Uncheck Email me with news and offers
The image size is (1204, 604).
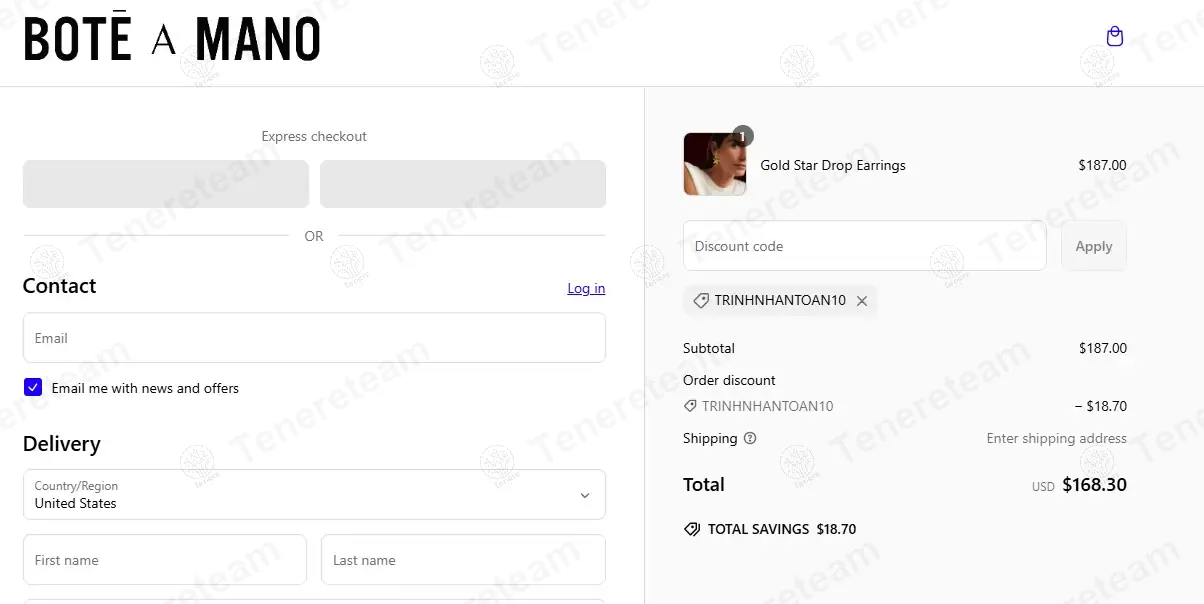coord(33,388)
